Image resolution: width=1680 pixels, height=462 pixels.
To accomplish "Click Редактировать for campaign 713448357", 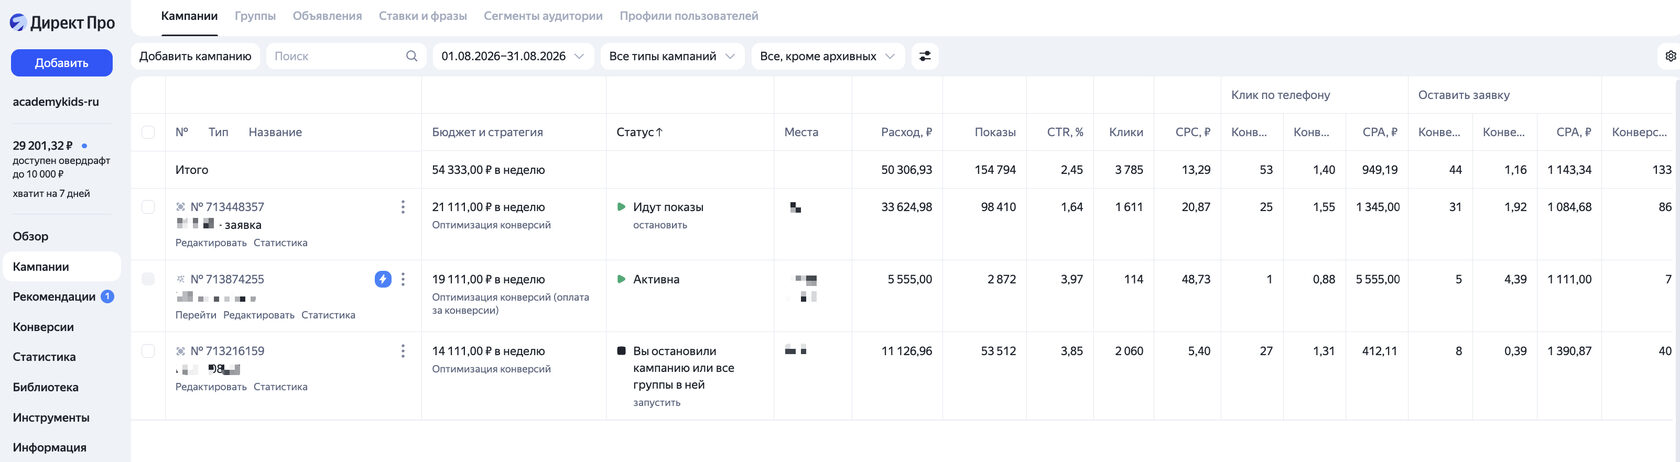I will point(211,243).
